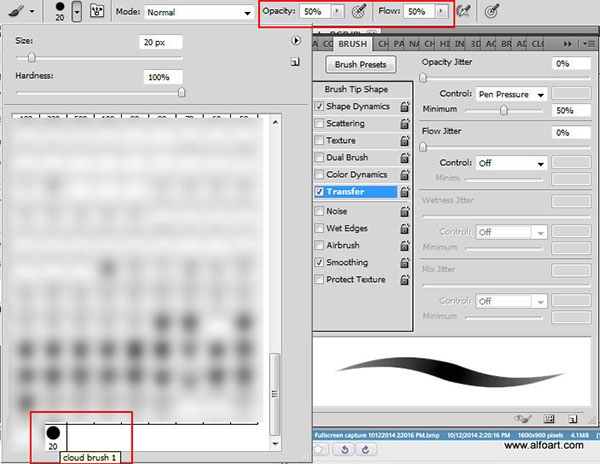Select Brush Tip Shape section
This screenshot has height=464, width=600.
tap(356, 89)
